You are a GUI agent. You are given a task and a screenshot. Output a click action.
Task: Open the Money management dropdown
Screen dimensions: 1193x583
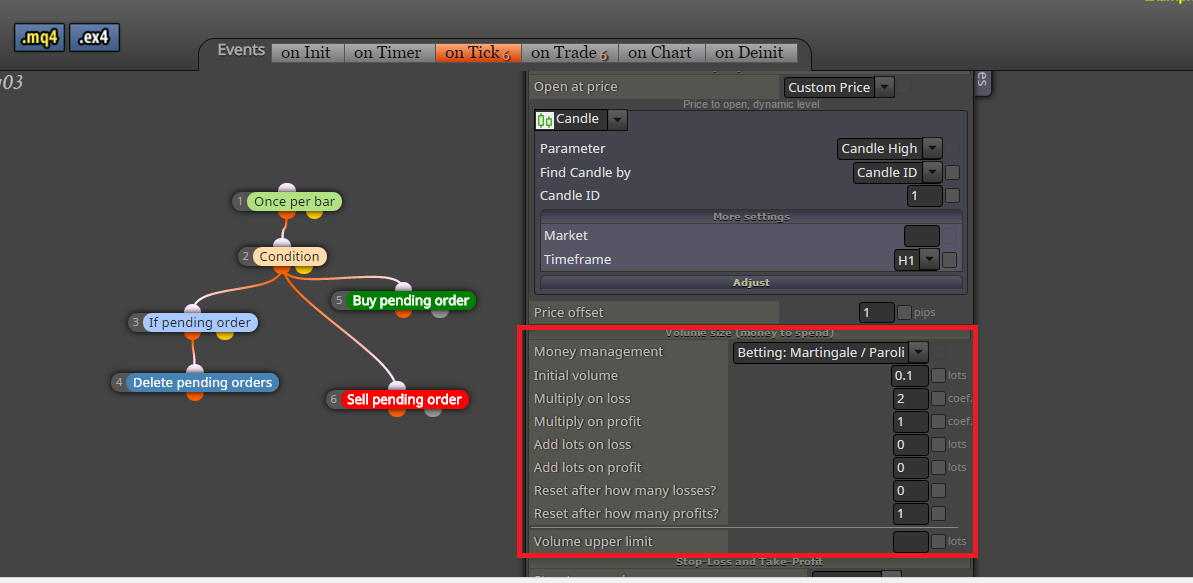(919, 352)
